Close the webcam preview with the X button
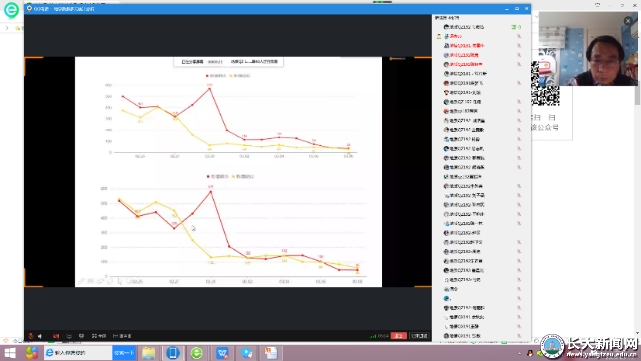 (628, 21)
